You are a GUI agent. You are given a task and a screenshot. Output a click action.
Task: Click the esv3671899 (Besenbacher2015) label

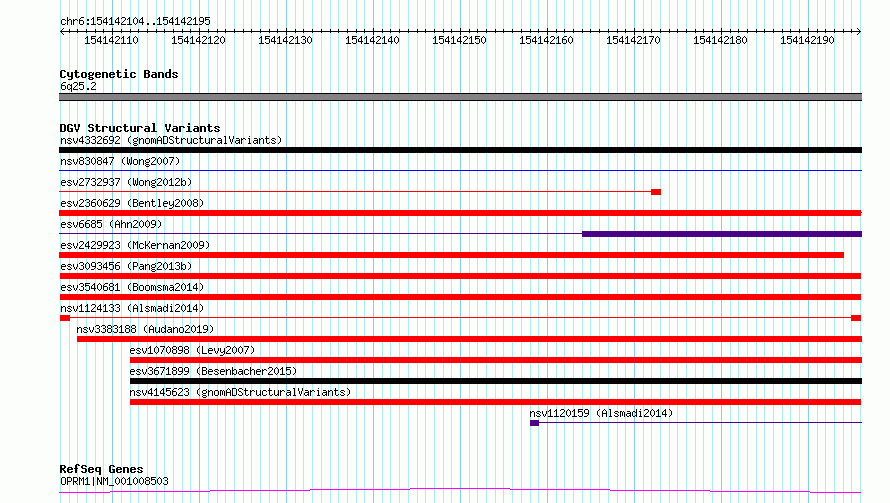(213, 371)
